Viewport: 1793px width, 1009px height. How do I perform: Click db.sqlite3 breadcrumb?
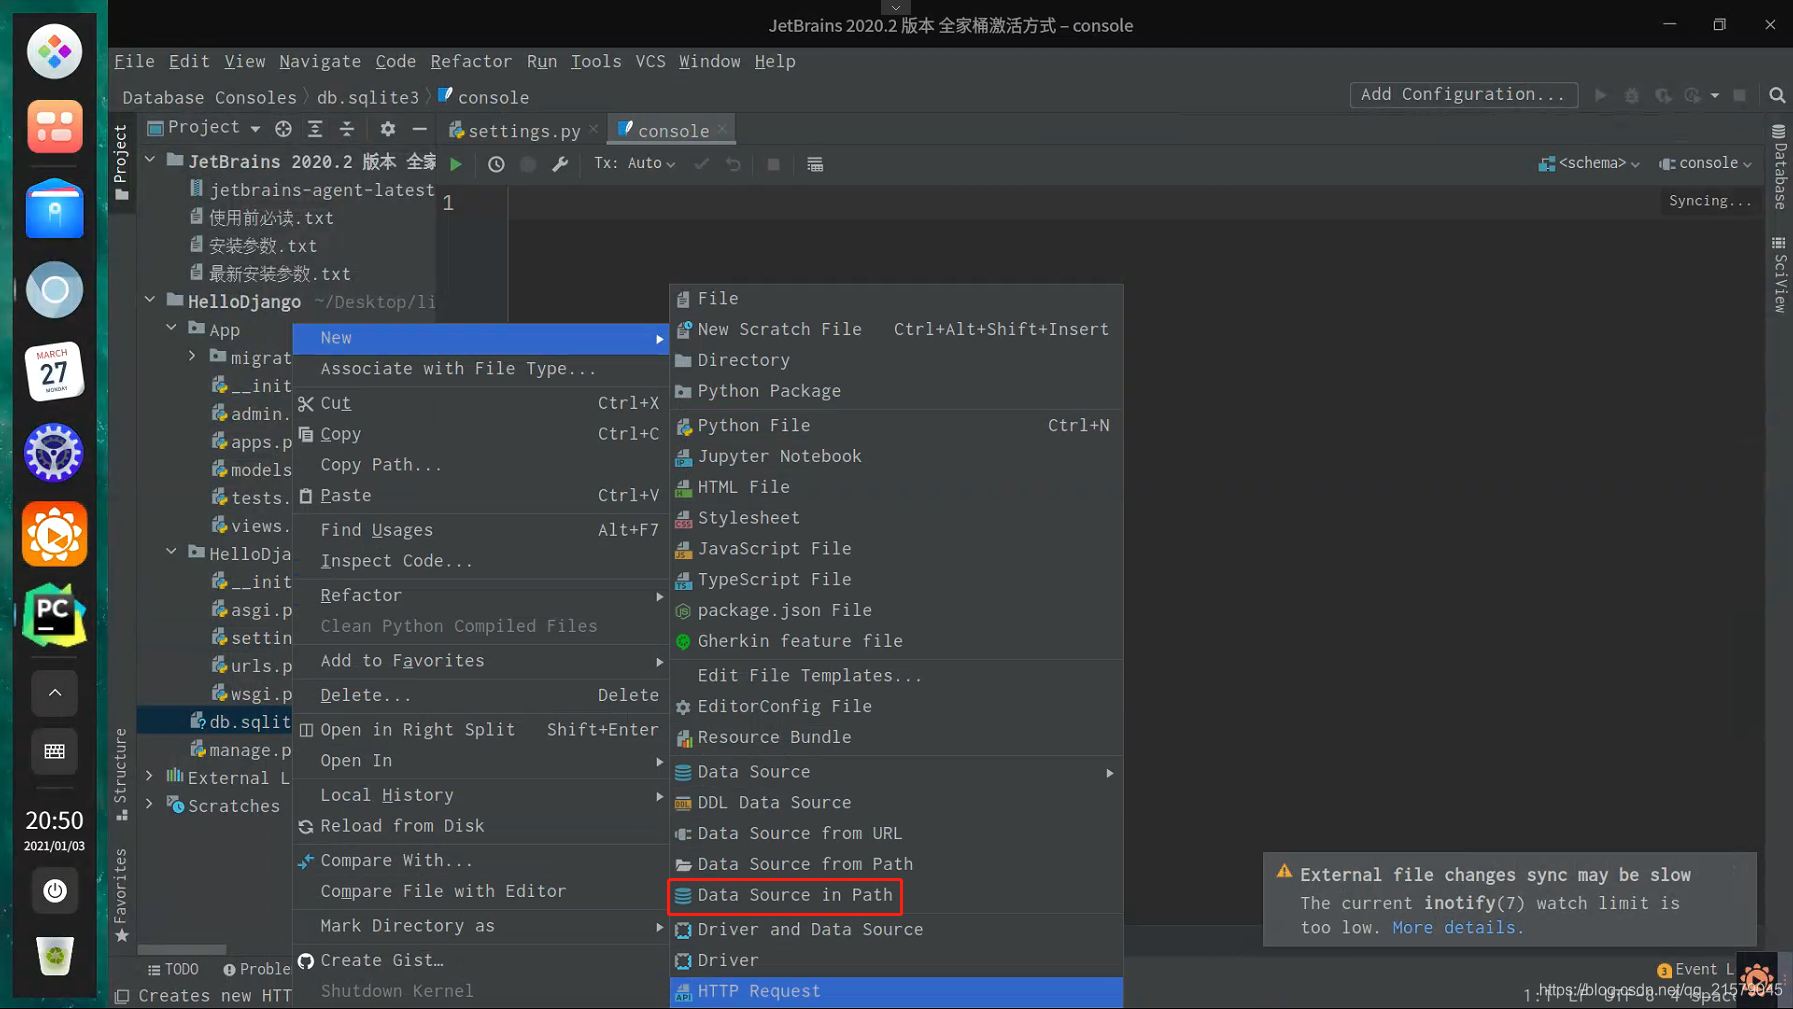368,97
